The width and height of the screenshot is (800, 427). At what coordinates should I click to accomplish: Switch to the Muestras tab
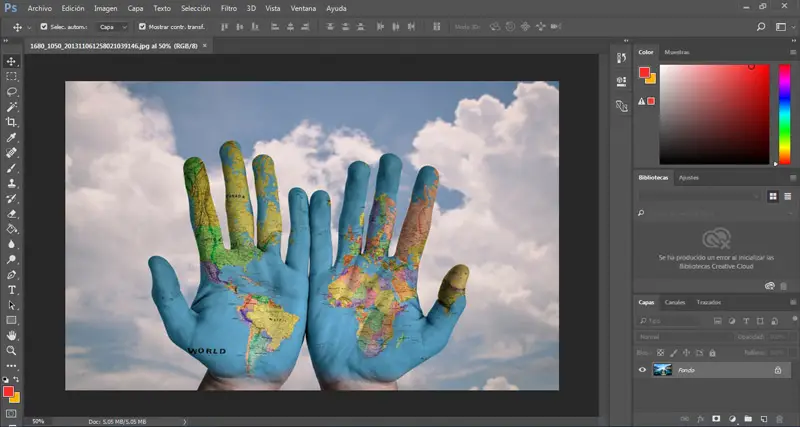[676, 52]
